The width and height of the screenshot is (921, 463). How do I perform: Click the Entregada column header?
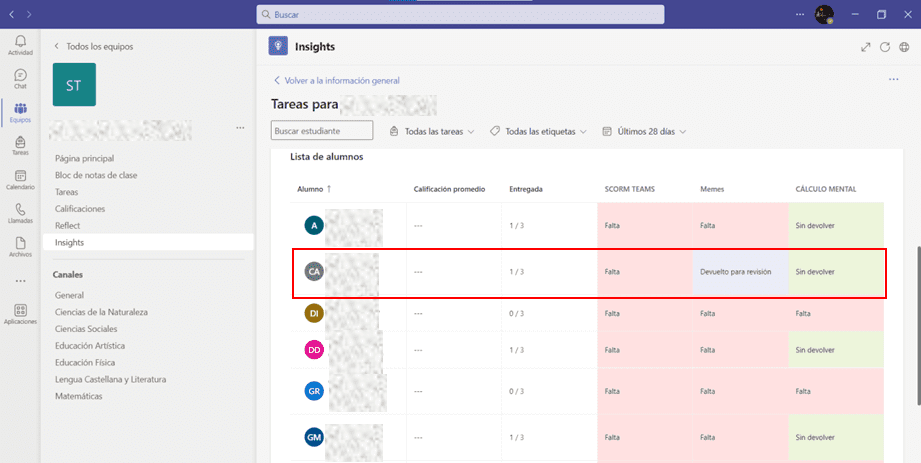pyautogui.click(x=526, y=189)
